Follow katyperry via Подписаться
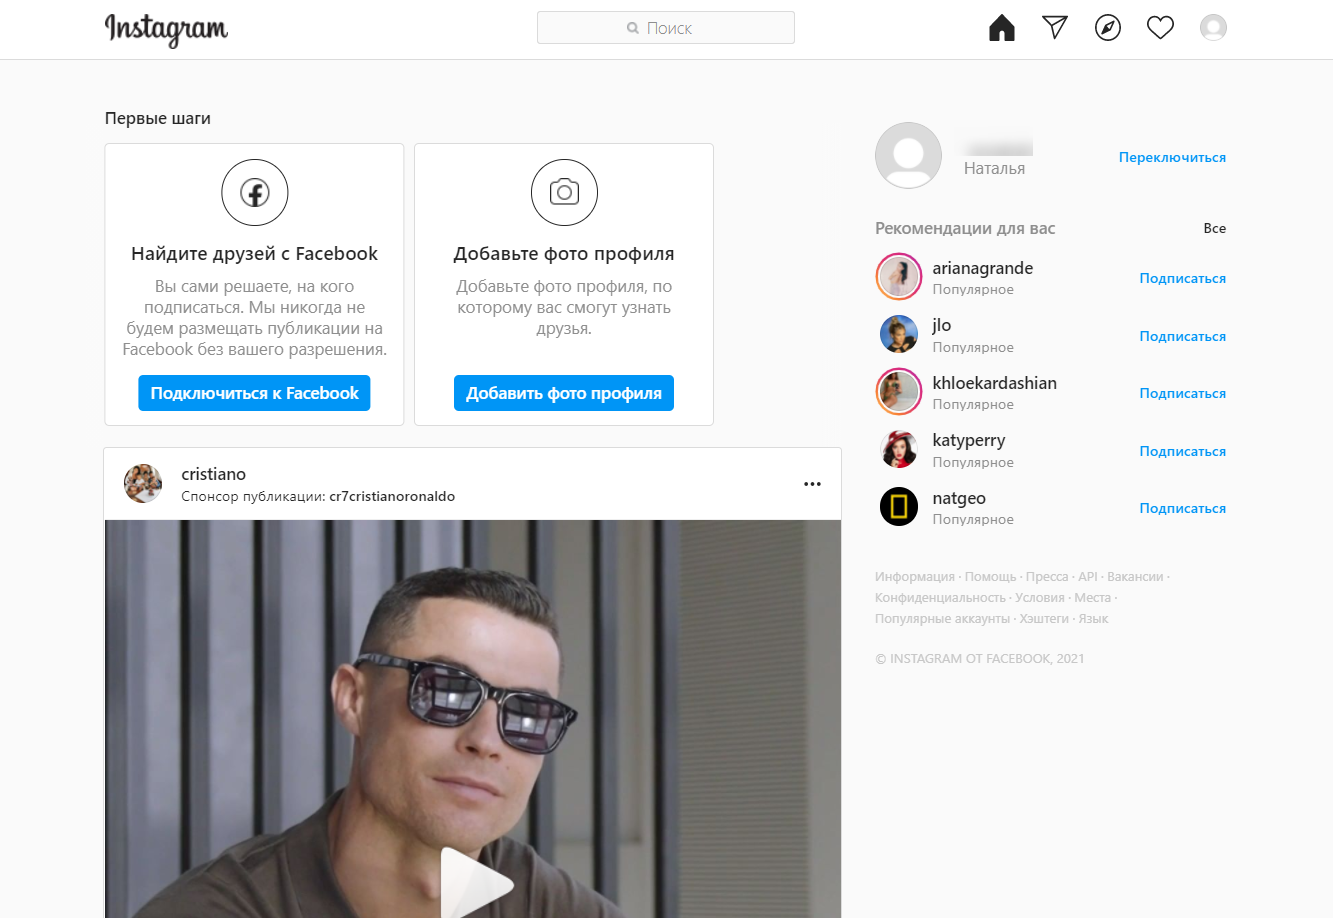 coord(1182,451)
